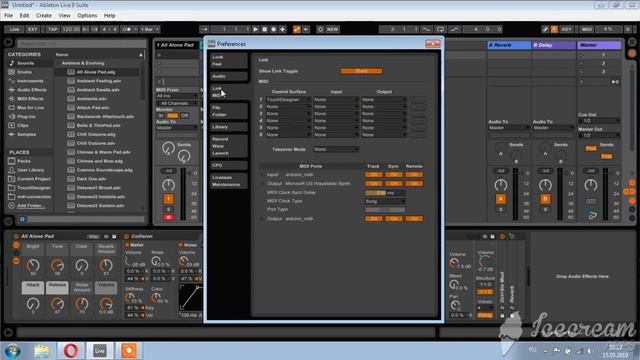This screenshot has height=360, width=640.
Task: Open Output dropdown for control surface 1
Action: [x=384, y=100]
